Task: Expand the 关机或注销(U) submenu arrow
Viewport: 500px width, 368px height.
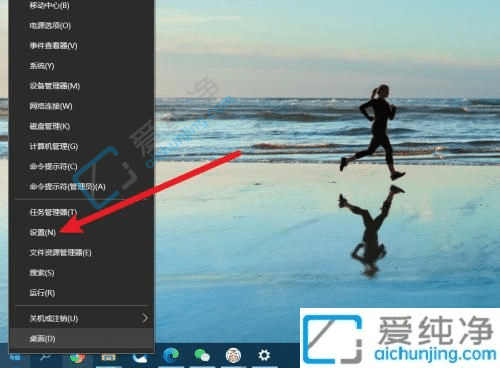Action: click(x=145, y=318)
